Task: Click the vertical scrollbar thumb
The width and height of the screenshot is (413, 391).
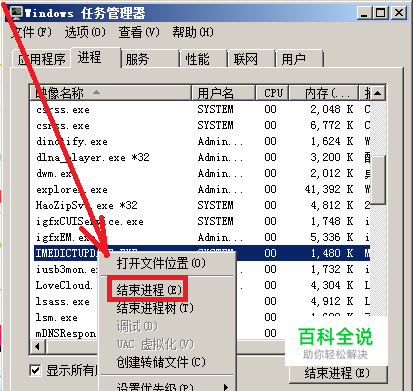Action: point(378,179)
